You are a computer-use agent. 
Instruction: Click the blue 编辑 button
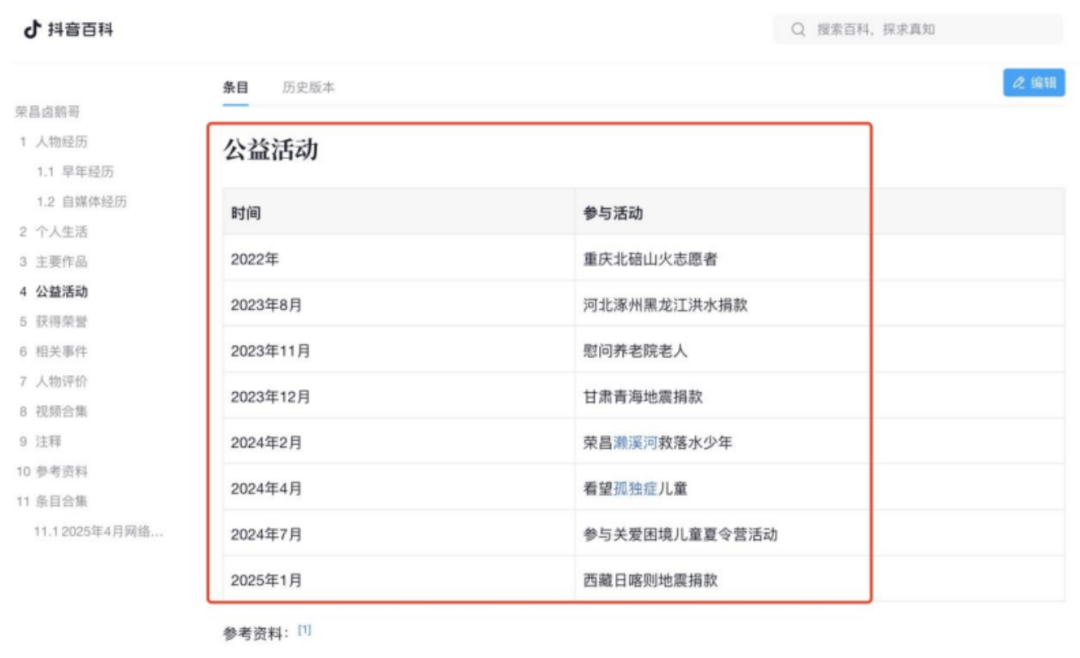point(1034,83)
